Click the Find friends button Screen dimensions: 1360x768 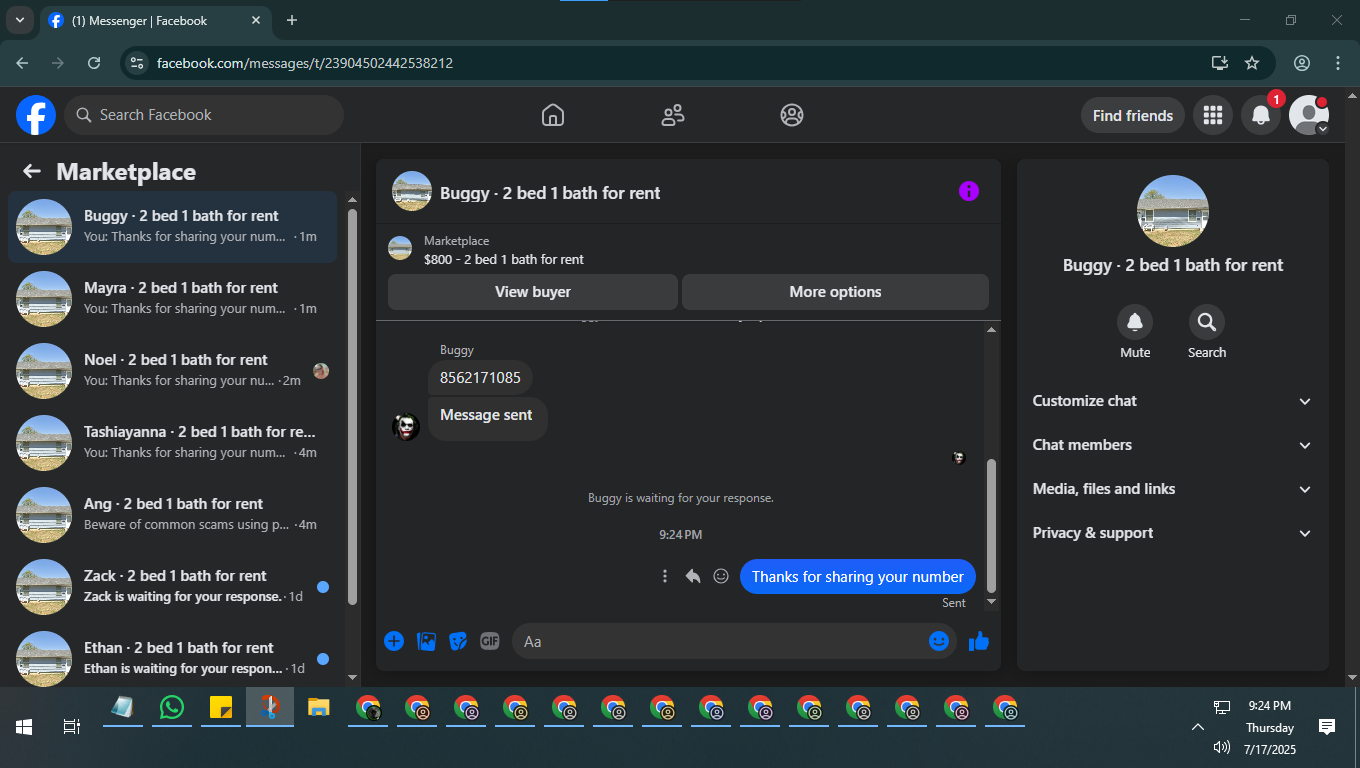point(1133,115)
